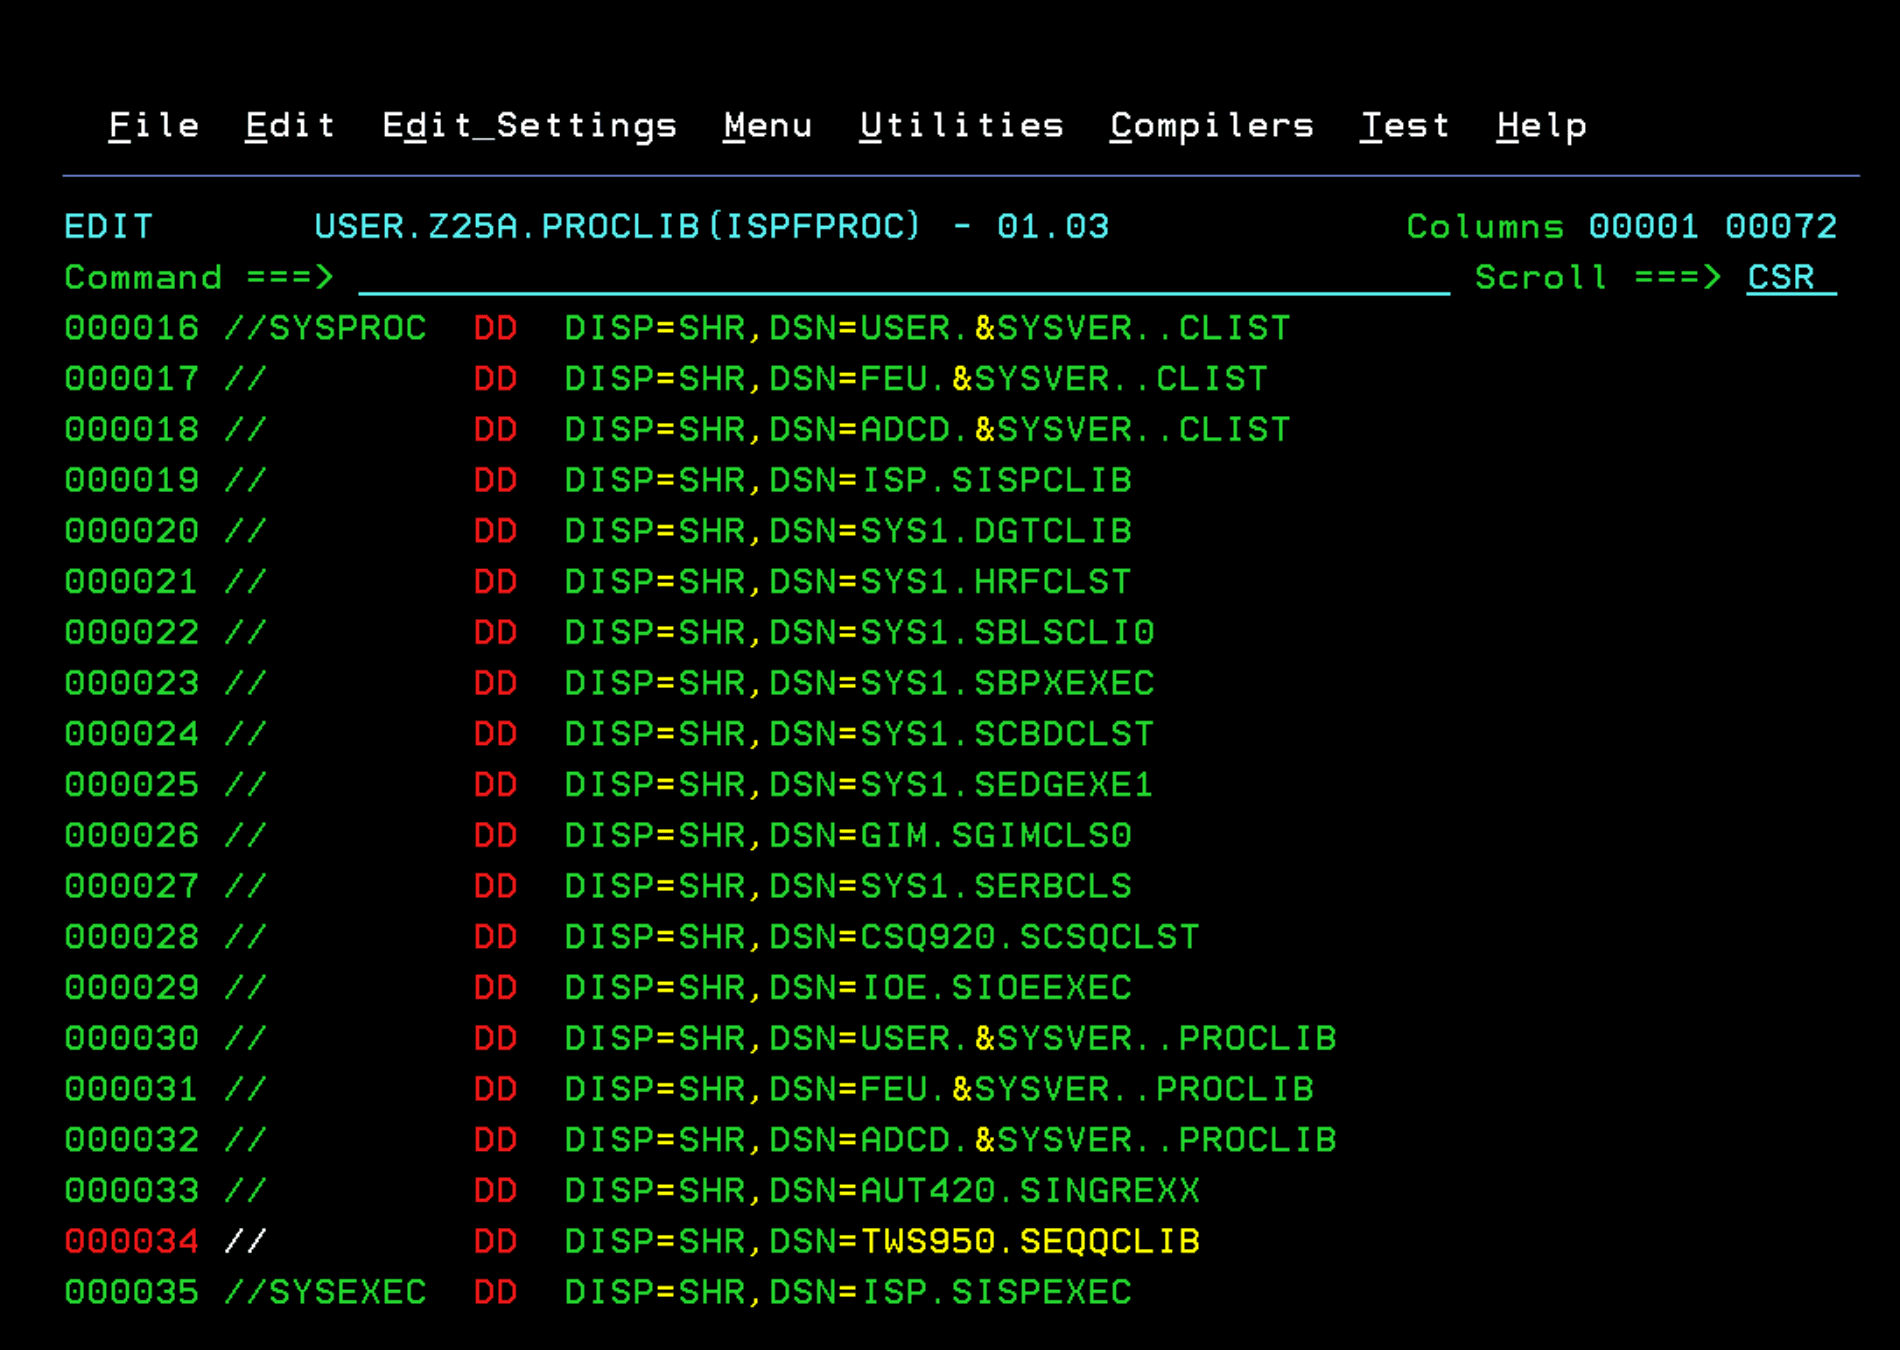Viewport: 1900px width, 1350px height.
Task: Open the File menu
Action: 153,126
